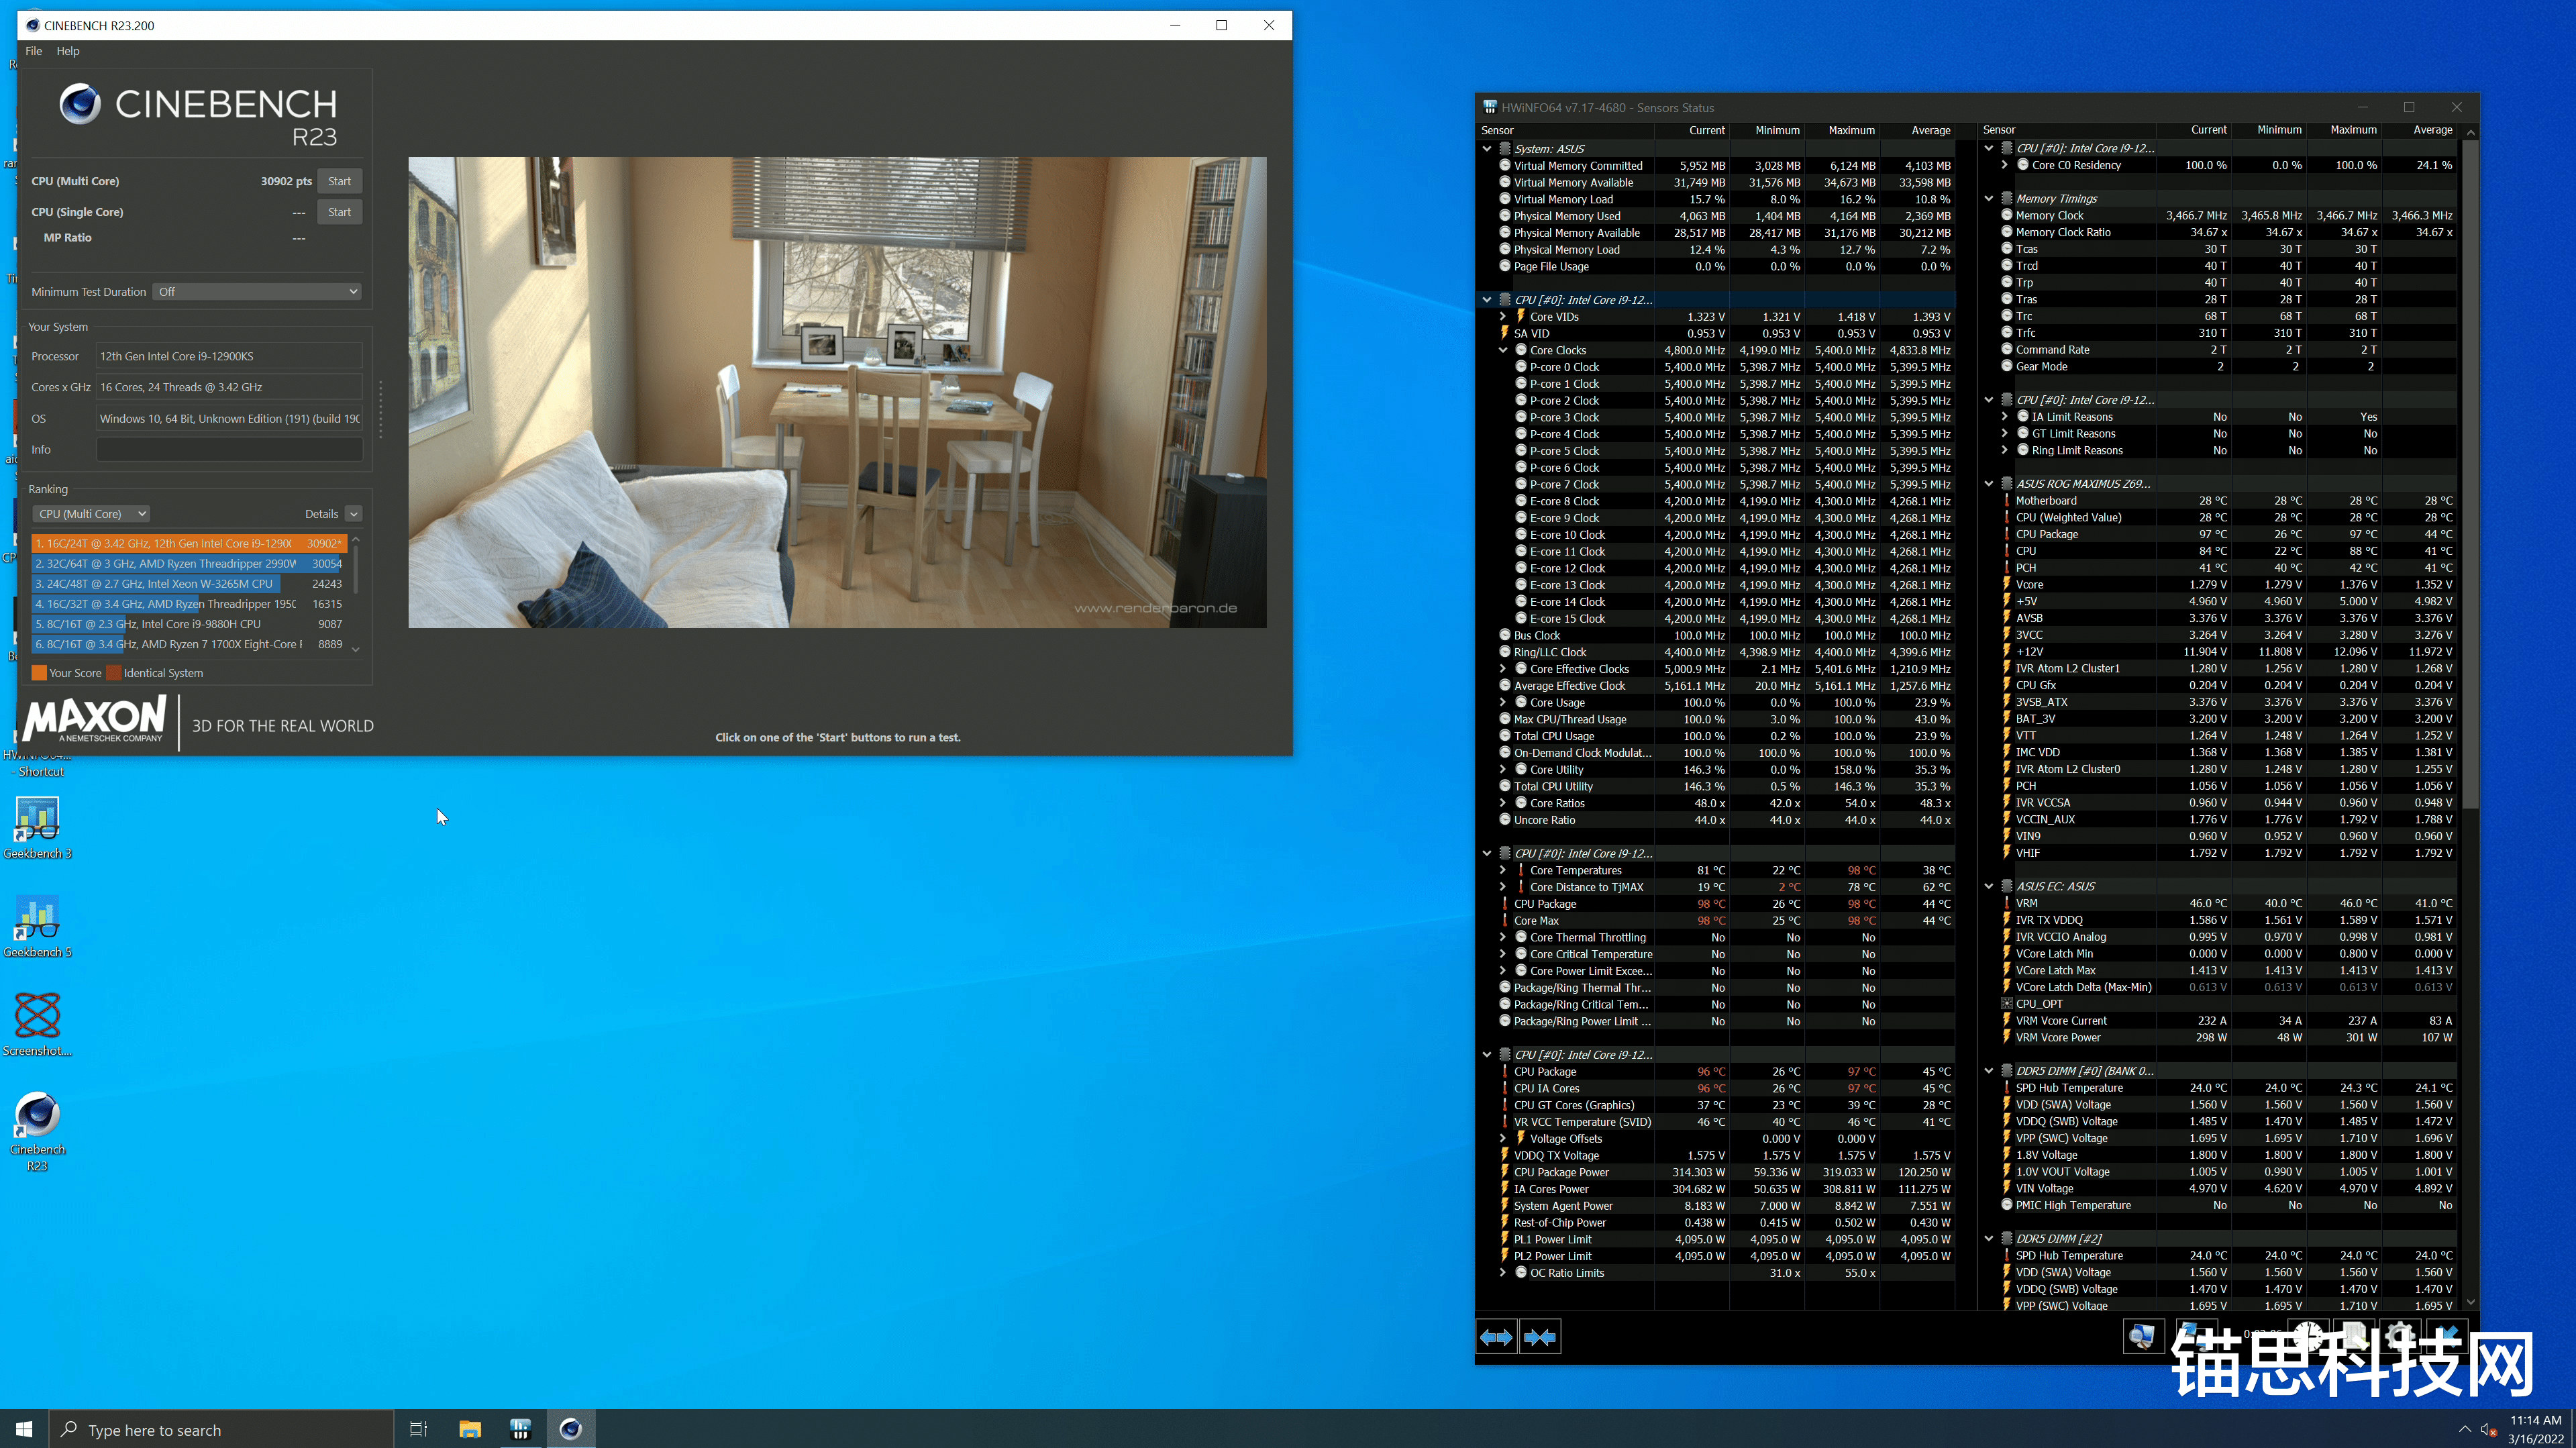Click the Minimum column header in left HWiNFO pane

point(1767,131)
